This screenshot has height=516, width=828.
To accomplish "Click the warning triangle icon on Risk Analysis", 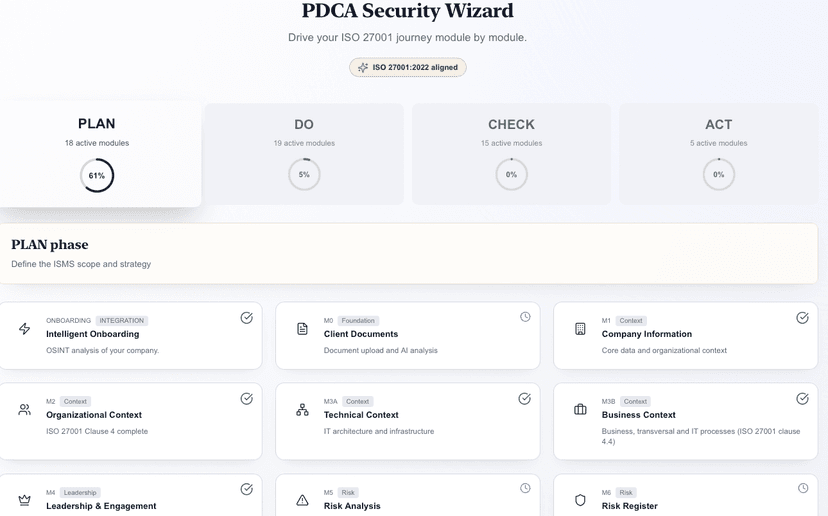I will [x=302, y=500].
